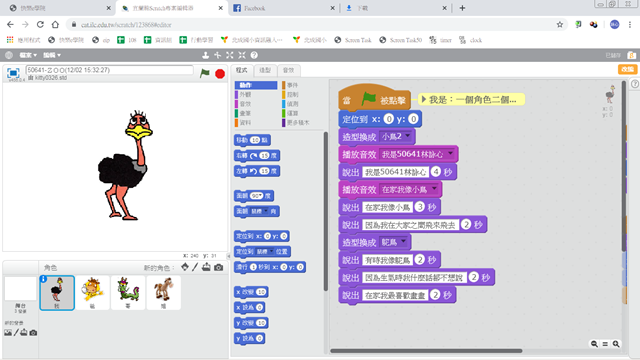Screen dimensions: 640x360
Task: Toggle full-screen stage presentation mode
Action: [13, 73]
